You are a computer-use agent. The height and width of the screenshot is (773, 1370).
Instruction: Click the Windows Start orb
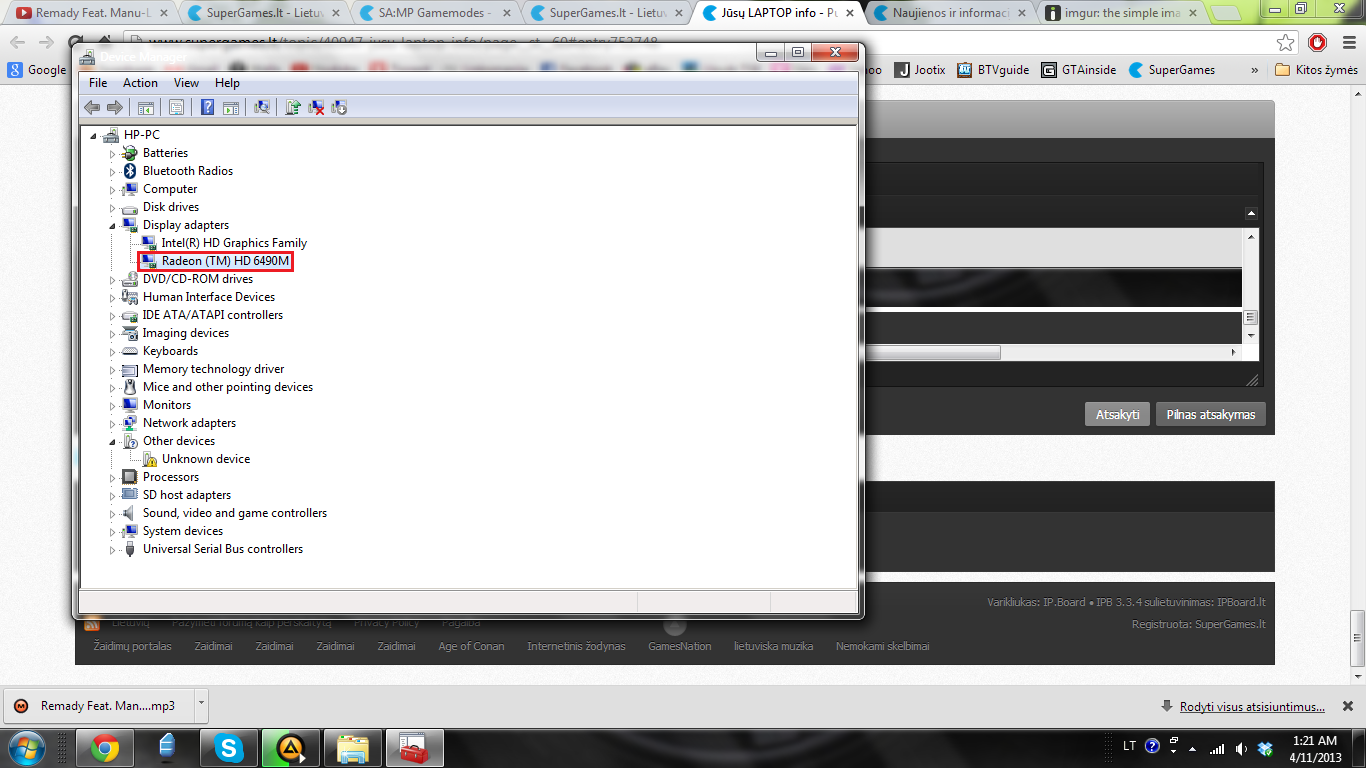coord(25,748)
